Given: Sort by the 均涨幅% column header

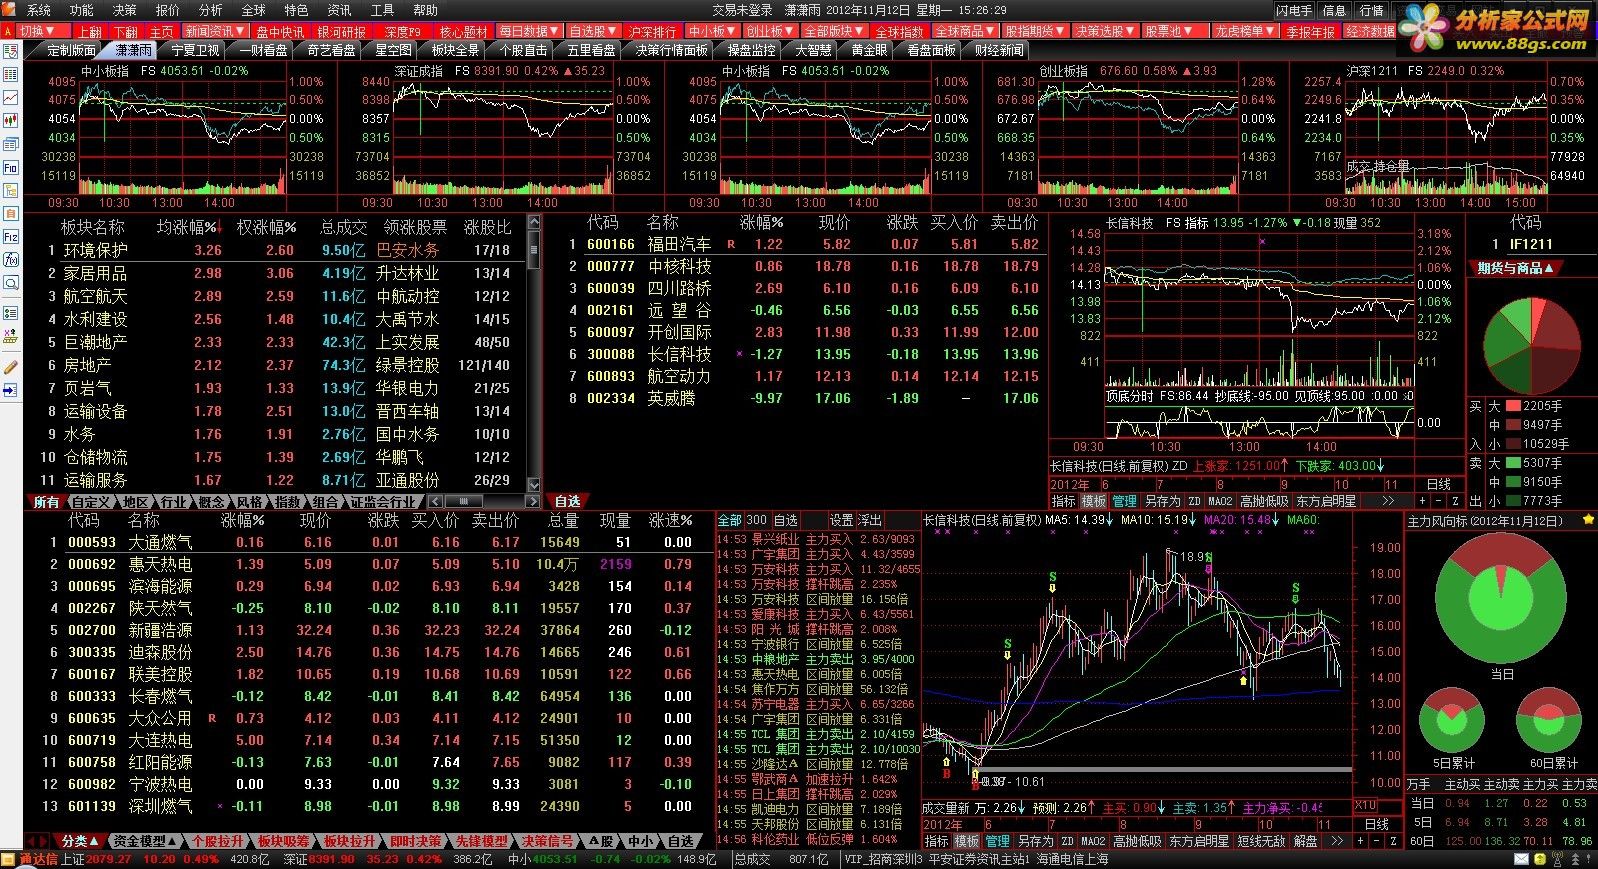Looking at the screenshot, I should pyautogui.click(x=188, y=227).
